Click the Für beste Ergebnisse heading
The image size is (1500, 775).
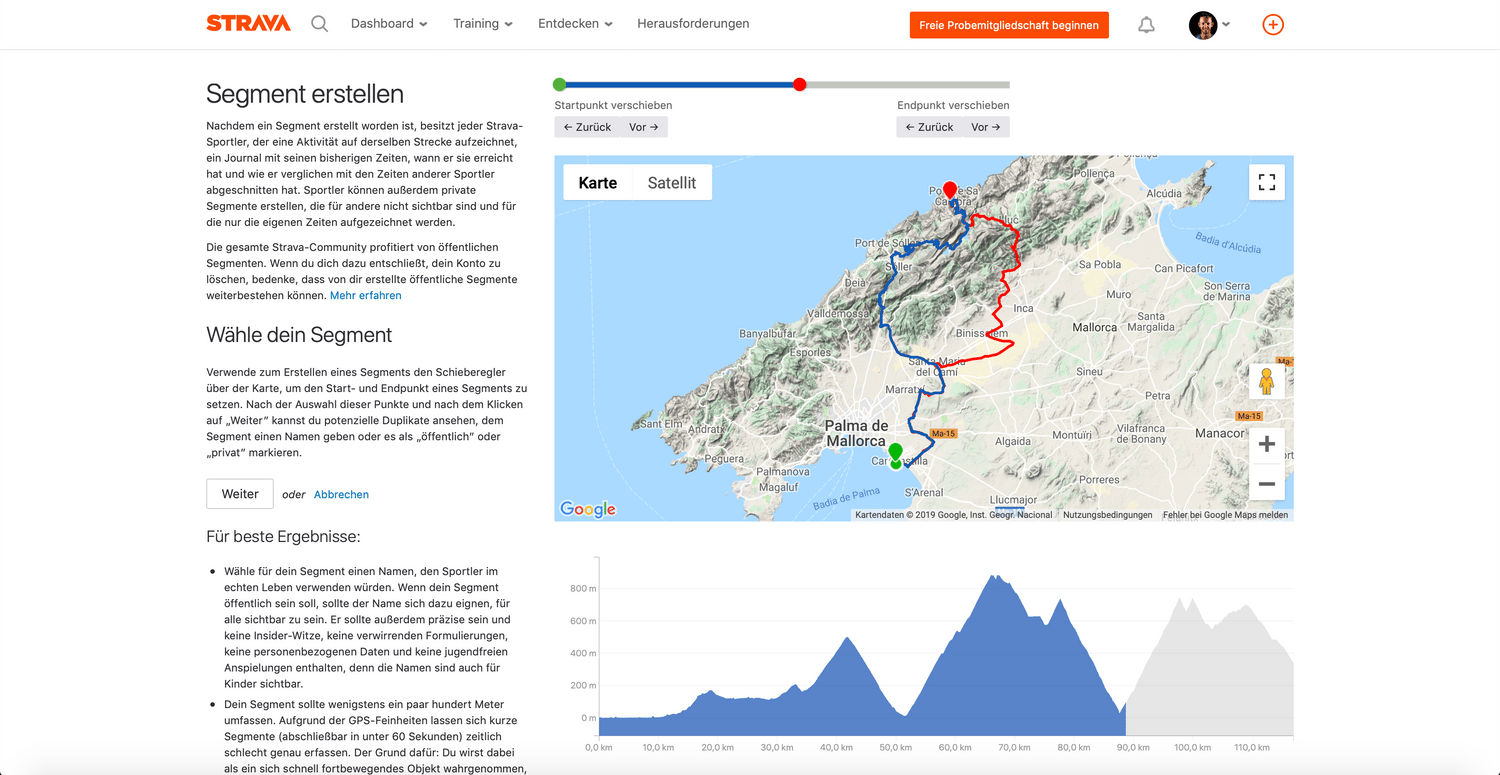click(283, 536)
